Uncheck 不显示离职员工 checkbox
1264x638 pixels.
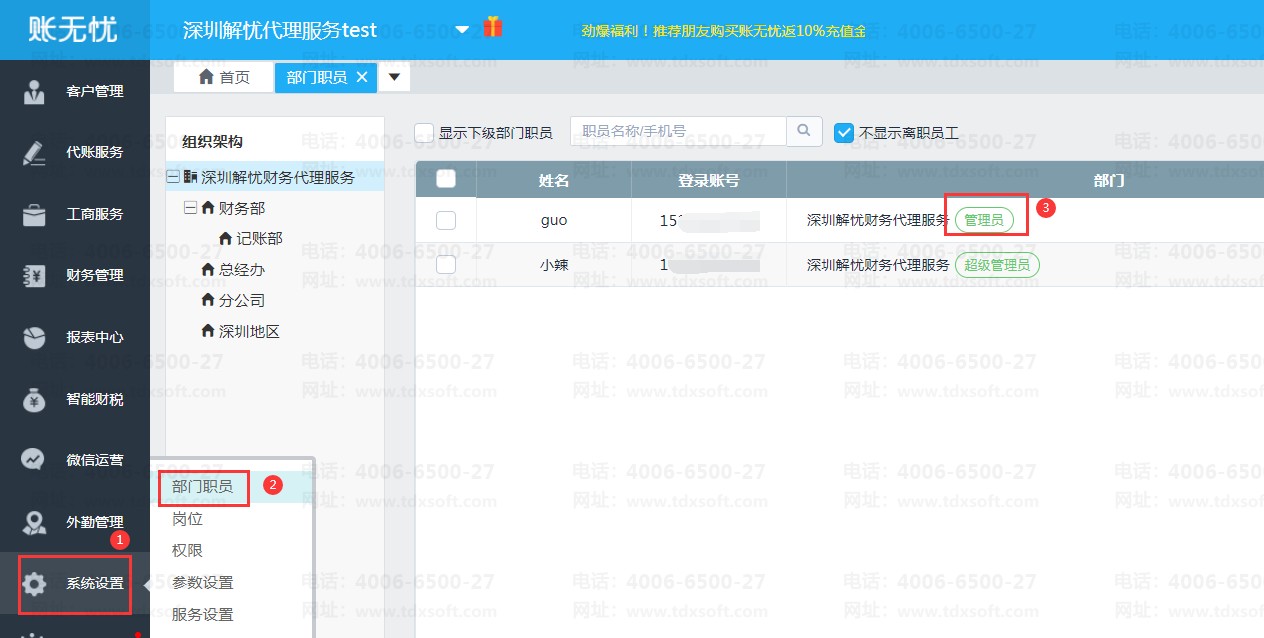844,133
